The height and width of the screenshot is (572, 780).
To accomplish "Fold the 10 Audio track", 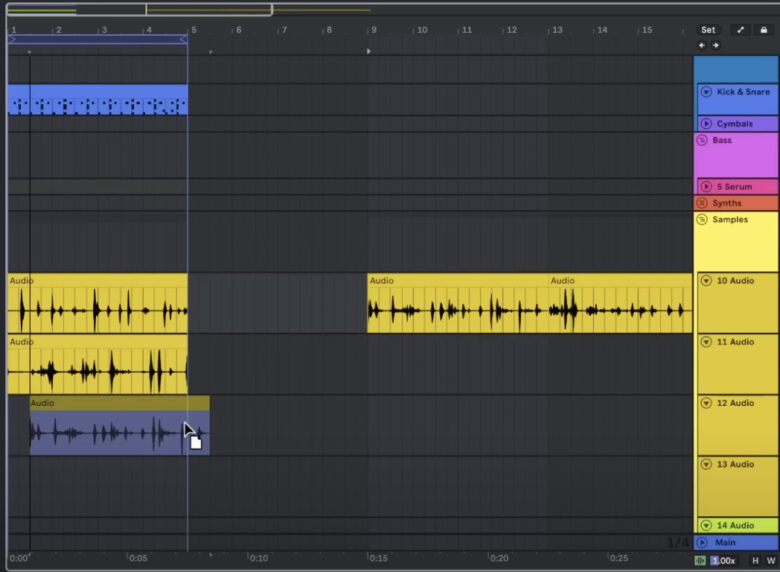I will coord(706,281).
